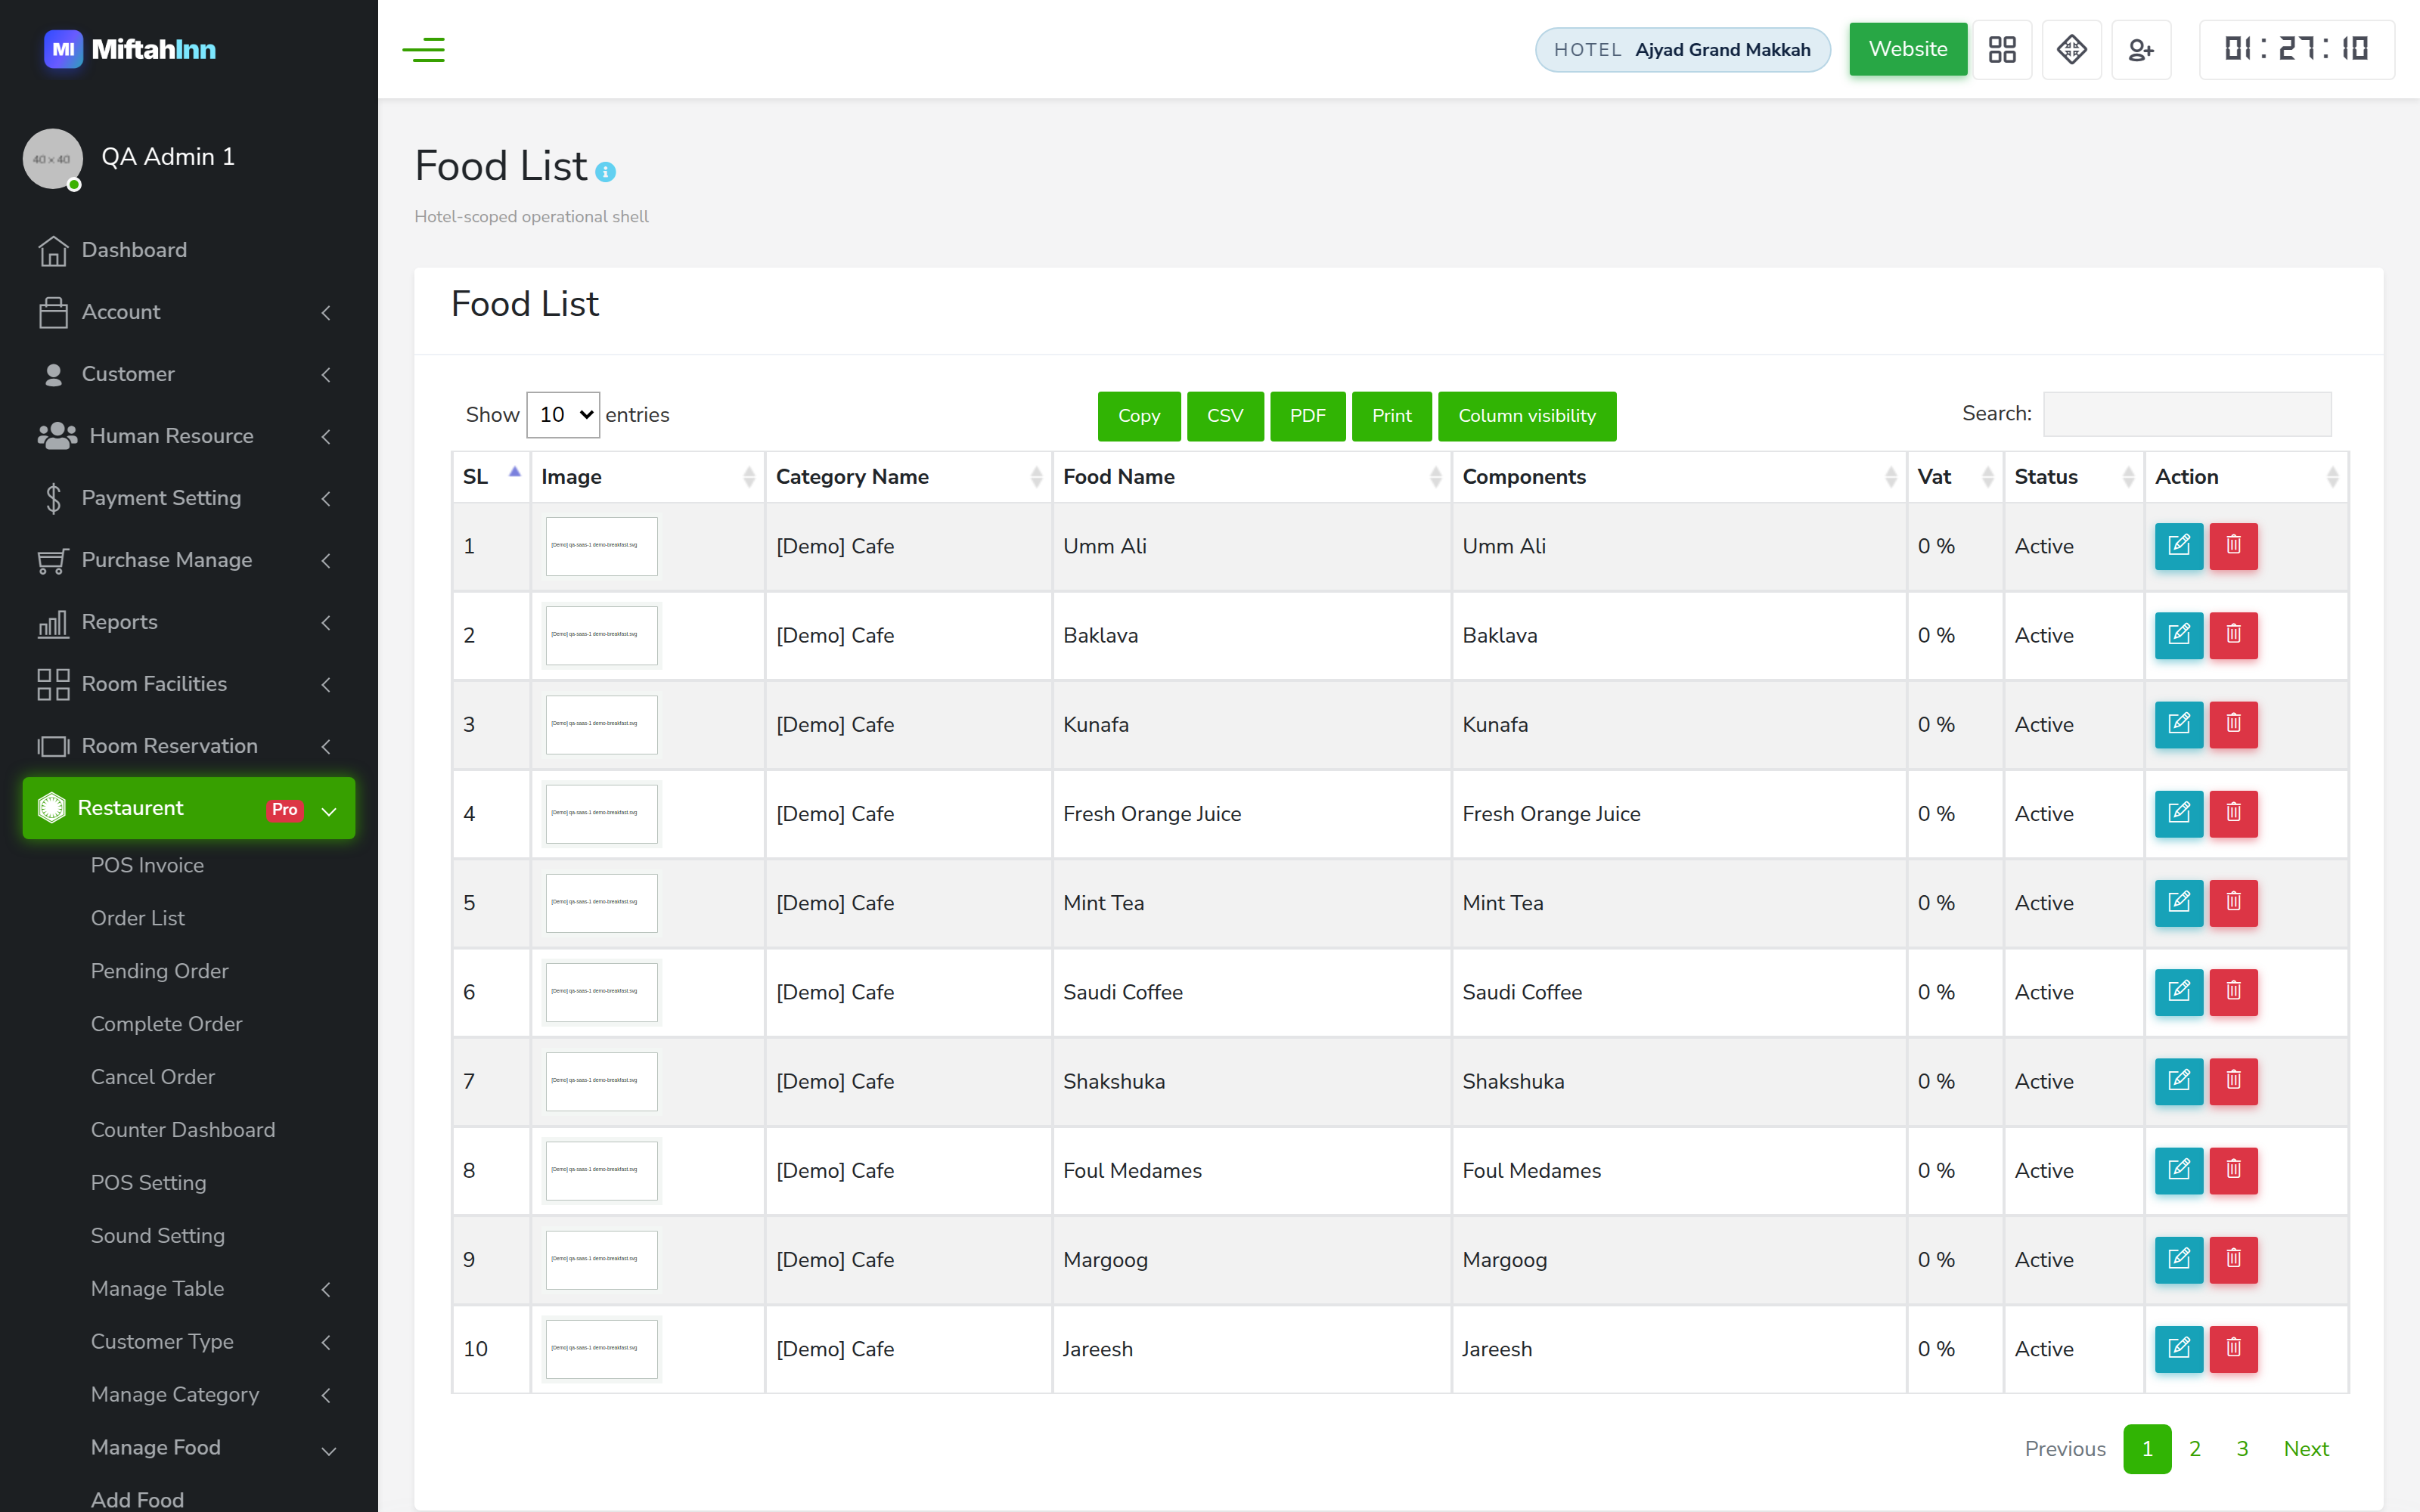Screen dimensions: 2420x1512
Task: Click the diamond room-status icon in header
Action: 2072,49
